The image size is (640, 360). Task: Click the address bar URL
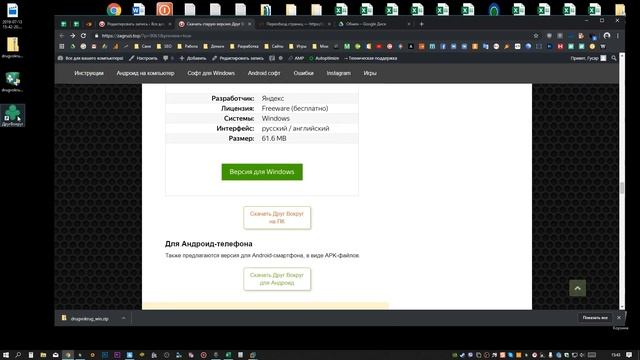coord(147,36)
